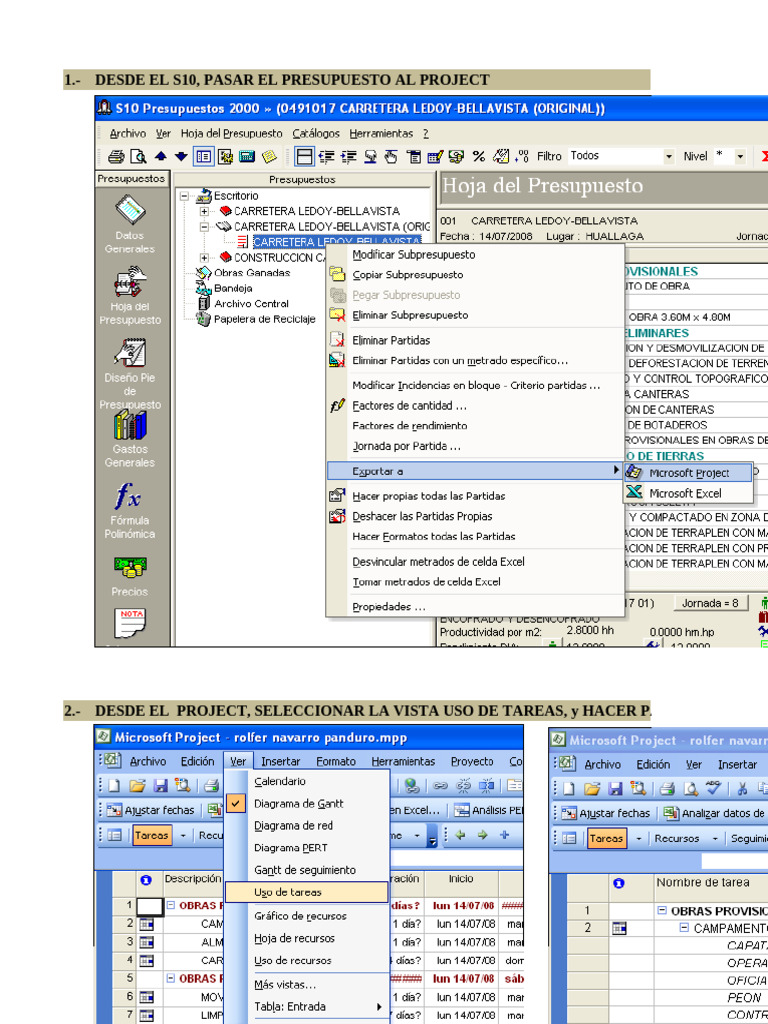Click Microsoft Excel in the export submenu
768x1024 pixels.
click(684, 493)
